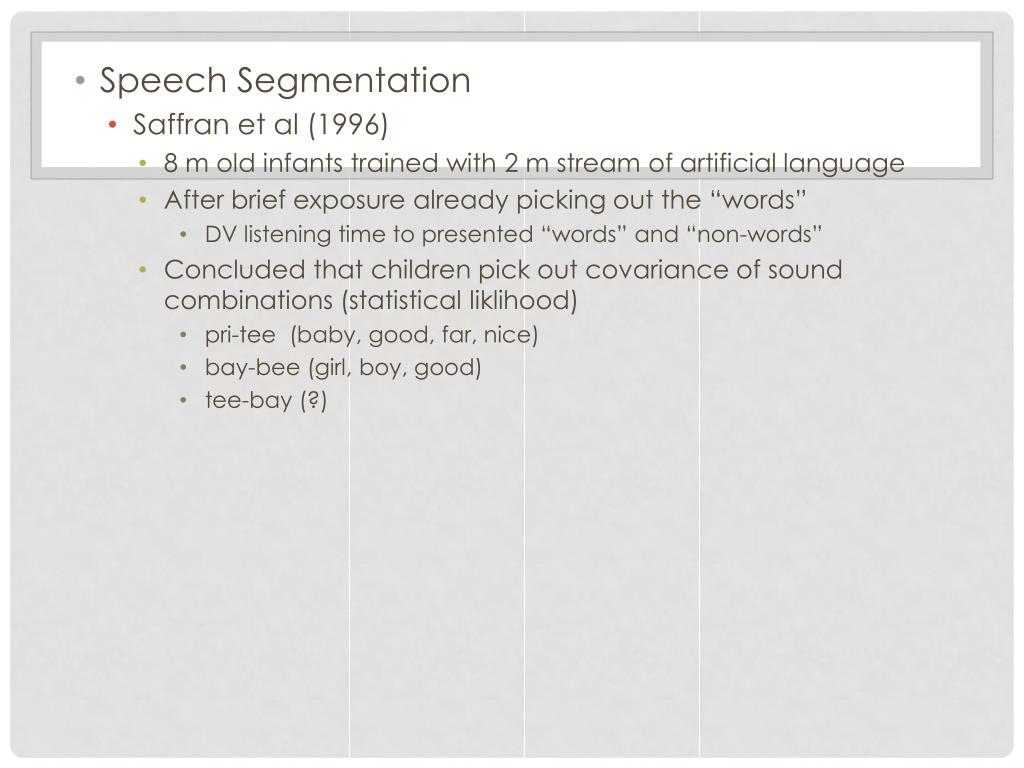Viewport: 1024px width, 768px height.
Task: Click the bullet before 'bay-bee'
Action: click(x=184, y=368)
